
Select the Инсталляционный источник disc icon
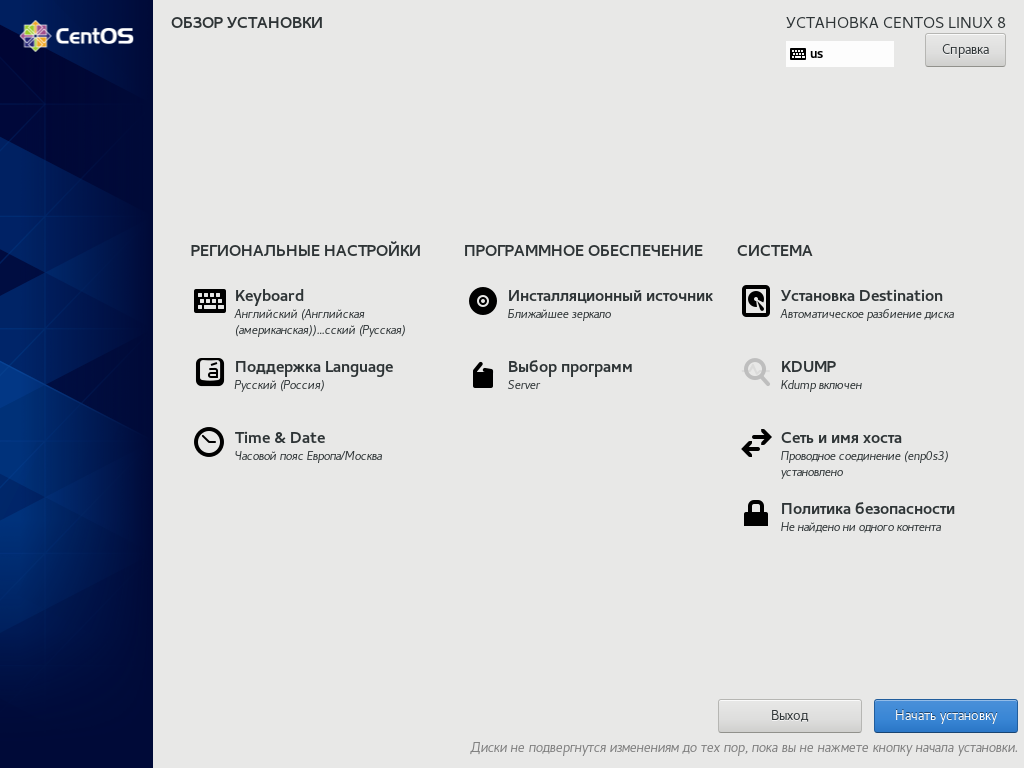483,301
